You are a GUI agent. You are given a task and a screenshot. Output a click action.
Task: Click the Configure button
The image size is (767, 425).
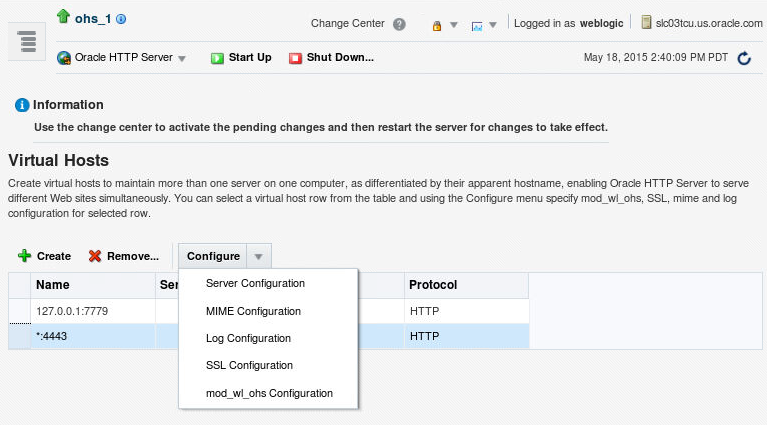pyautogui.click(x=213, y=256)
